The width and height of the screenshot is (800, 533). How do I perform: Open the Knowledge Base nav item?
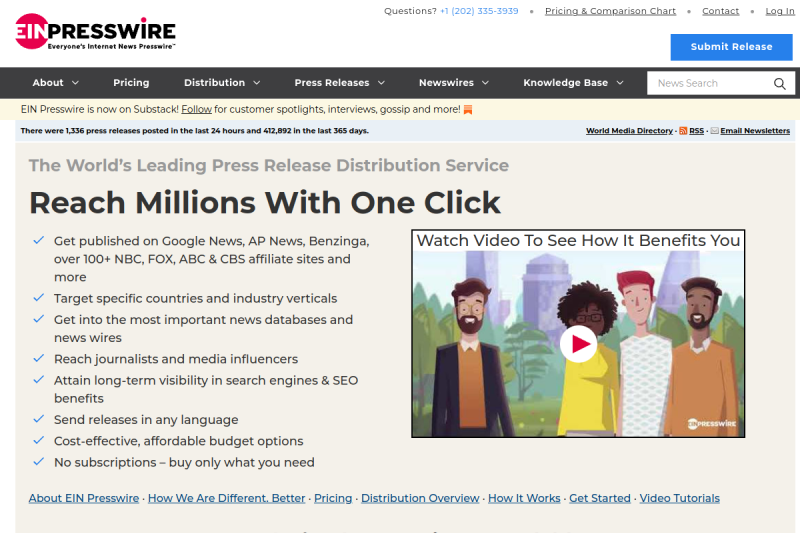565,83
